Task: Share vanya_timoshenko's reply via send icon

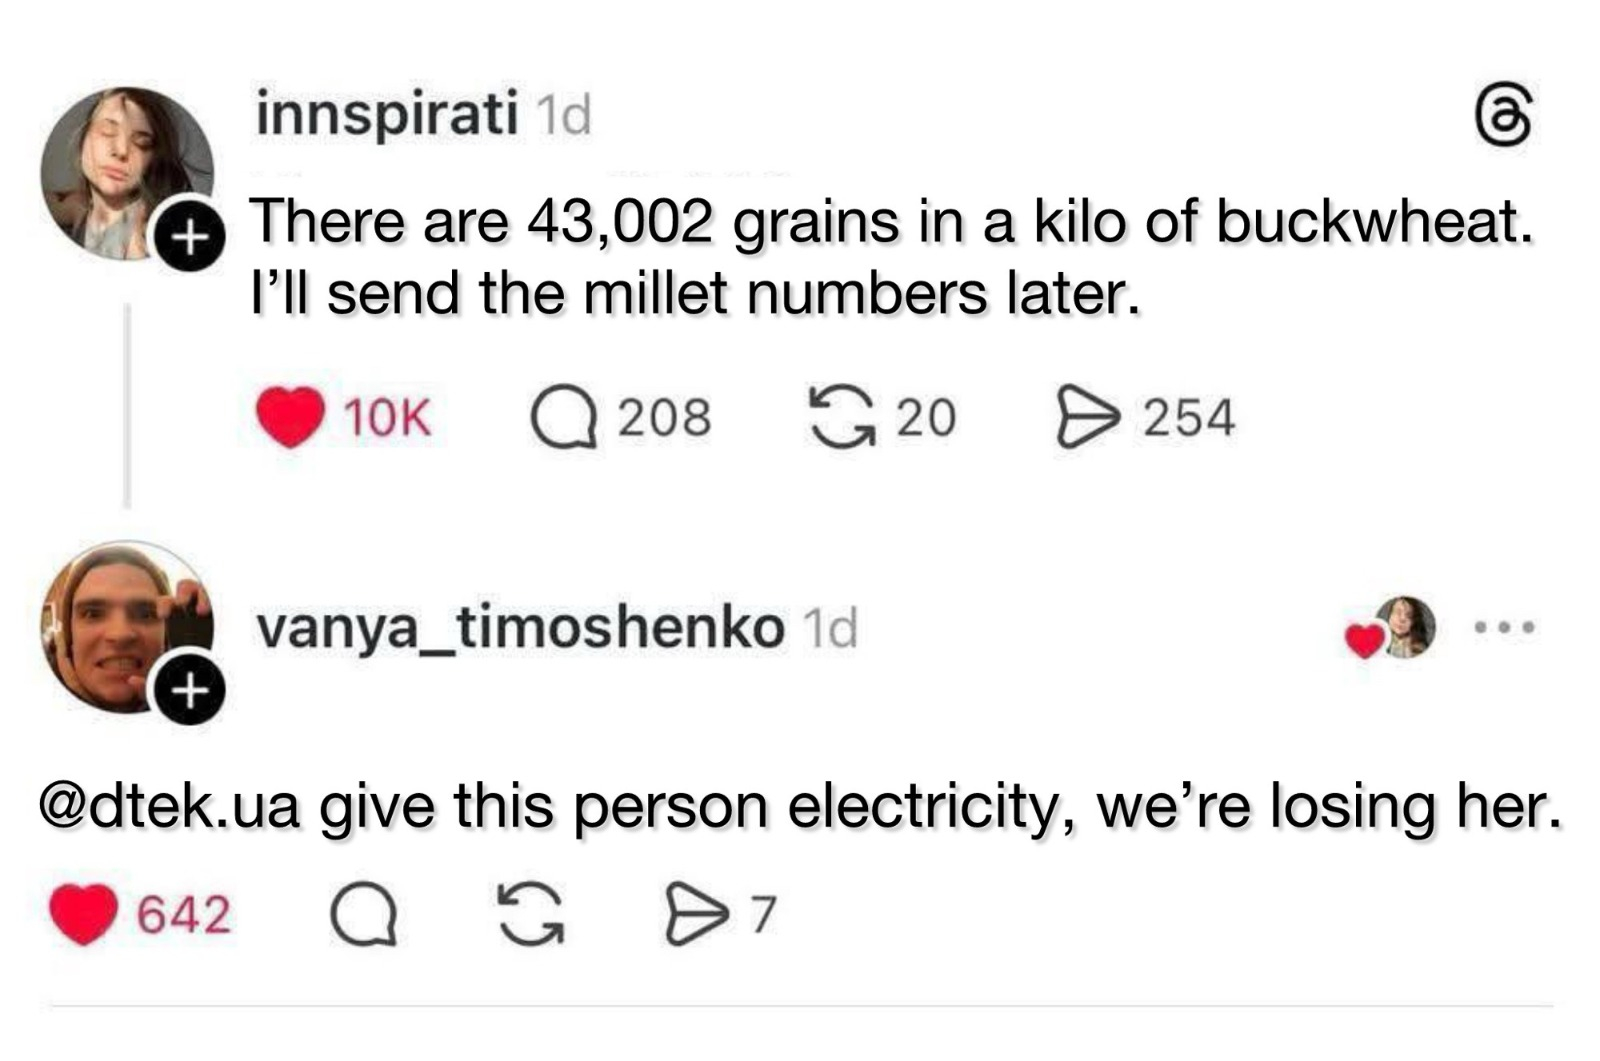Action: (694, 914)
